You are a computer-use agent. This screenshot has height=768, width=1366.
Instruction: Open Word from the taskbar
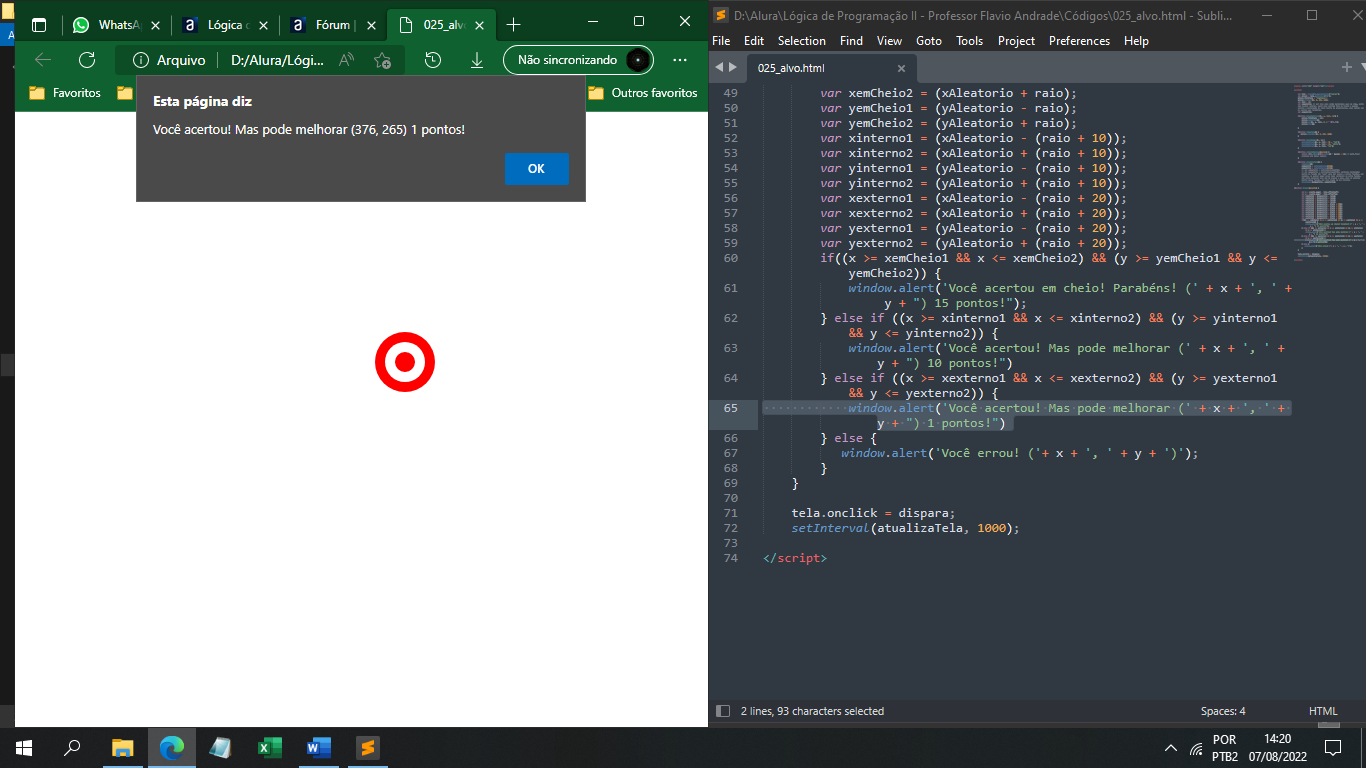318,747
